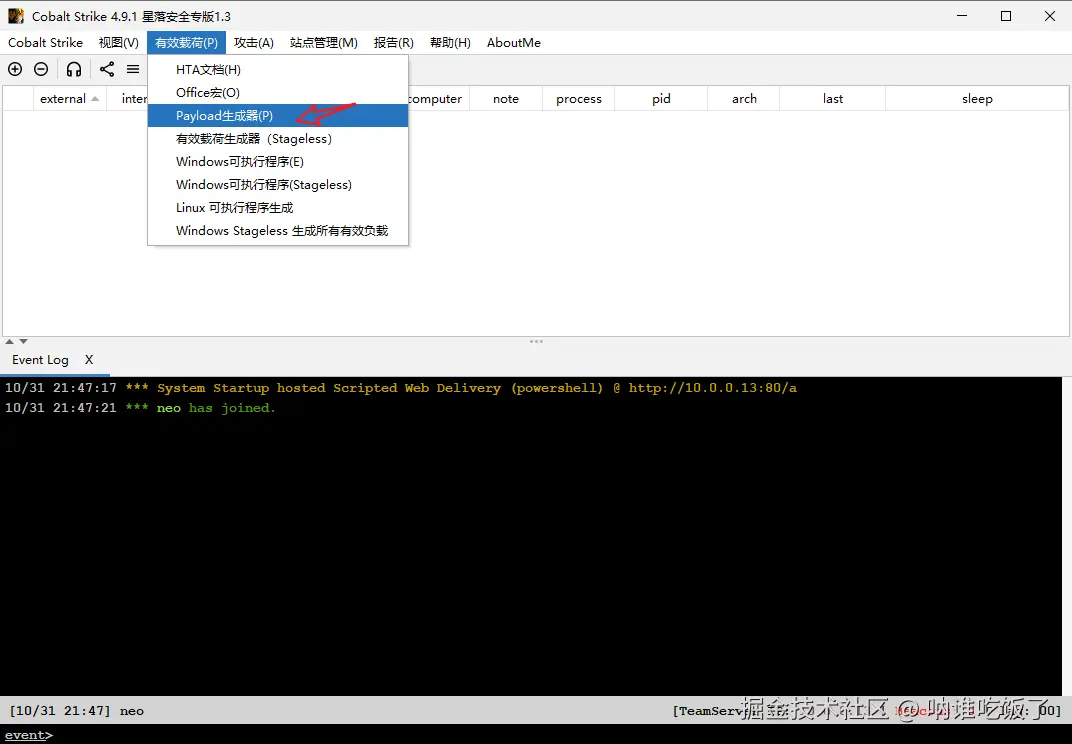The width and height of the screenshot is (1072, 744).
Task: Collapse pane with the split up arrow
Action: pos(10,341)
